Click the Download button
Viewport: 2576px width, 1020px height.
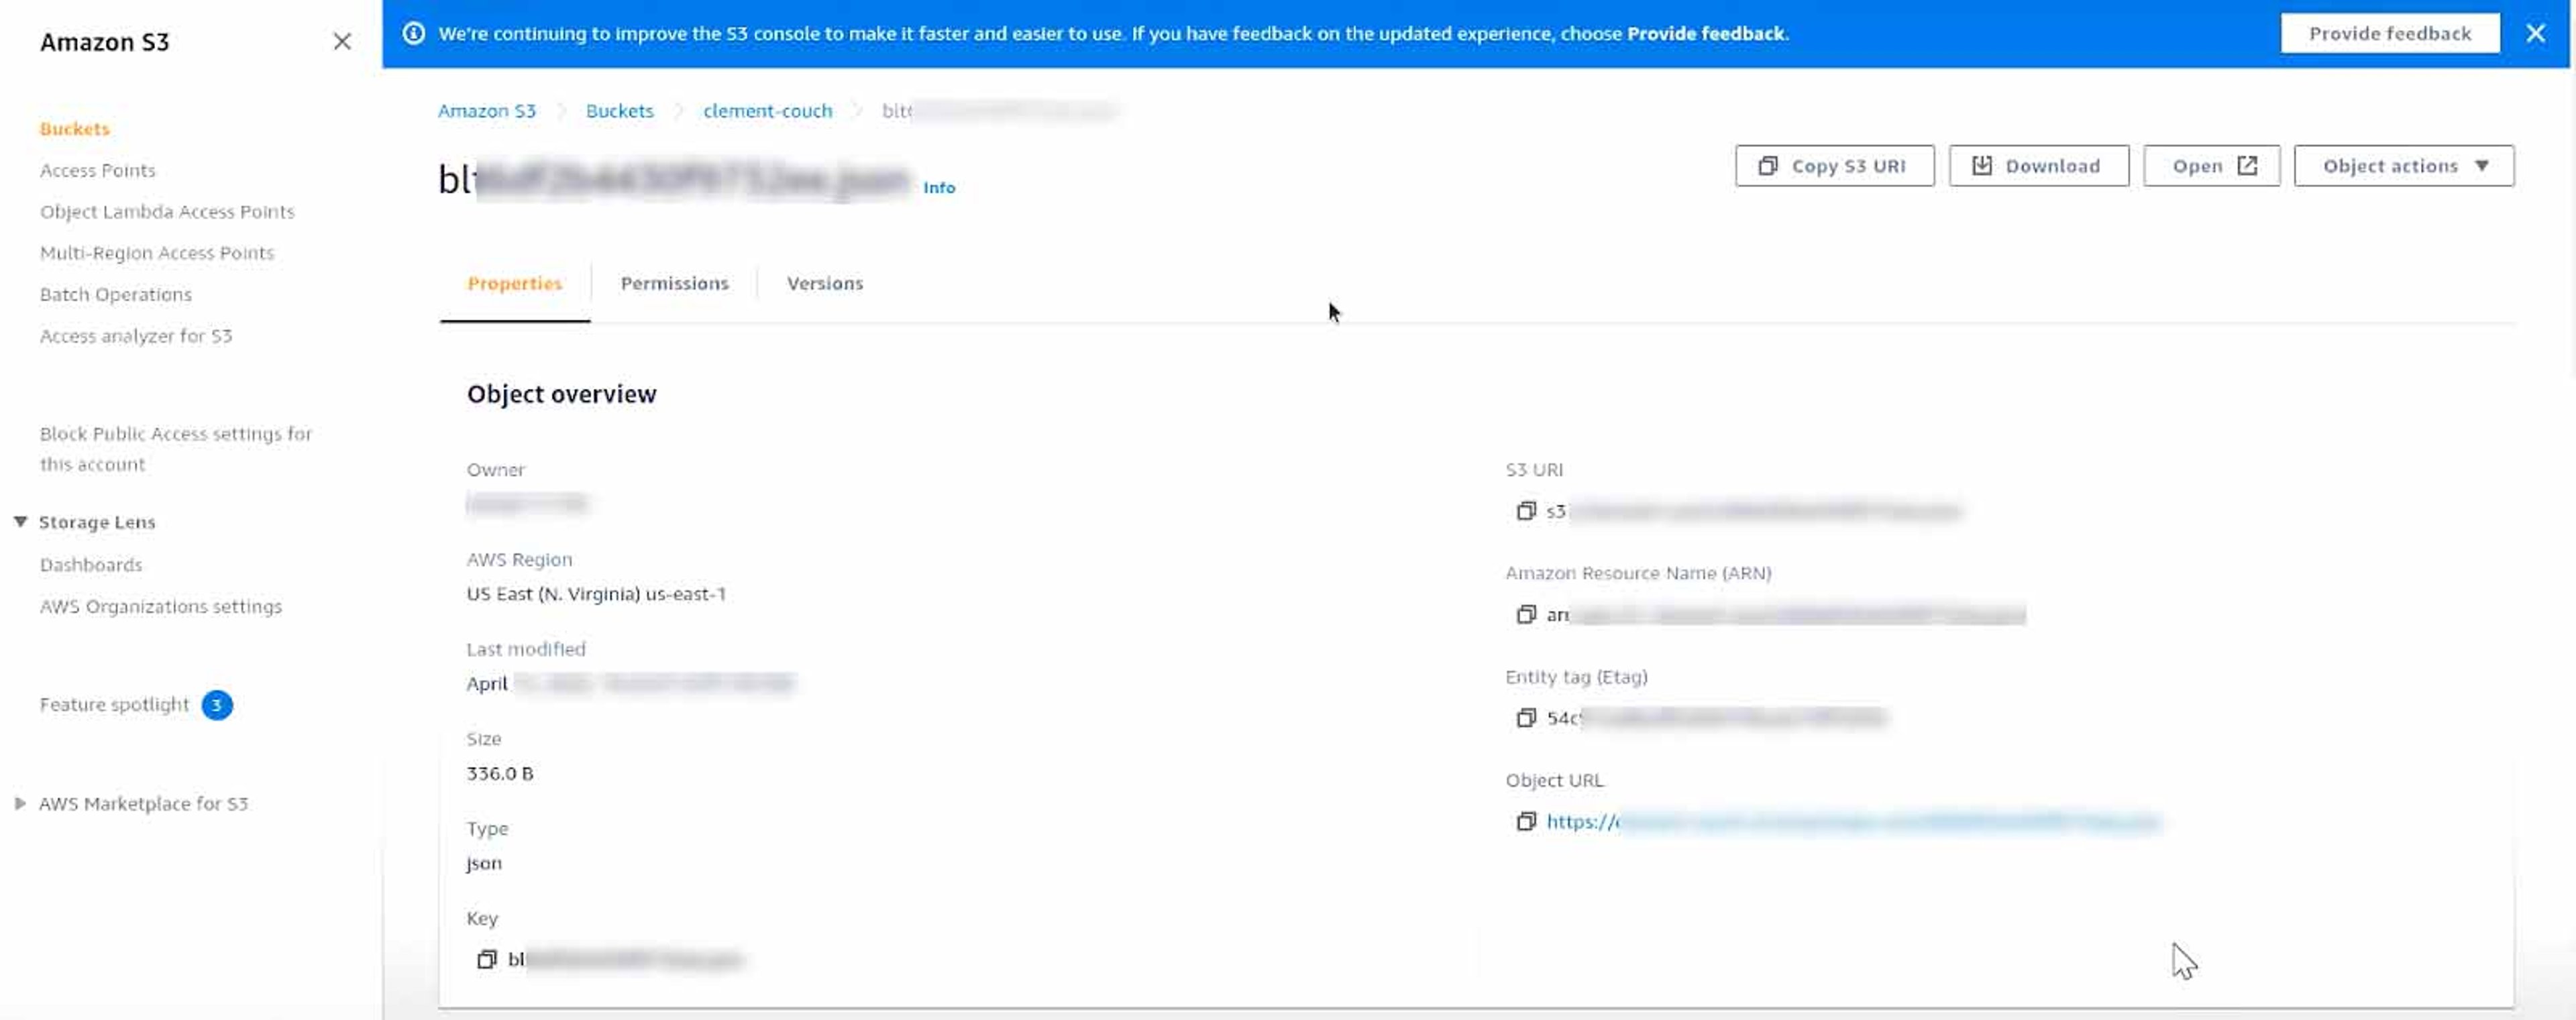pos(2038,166)
